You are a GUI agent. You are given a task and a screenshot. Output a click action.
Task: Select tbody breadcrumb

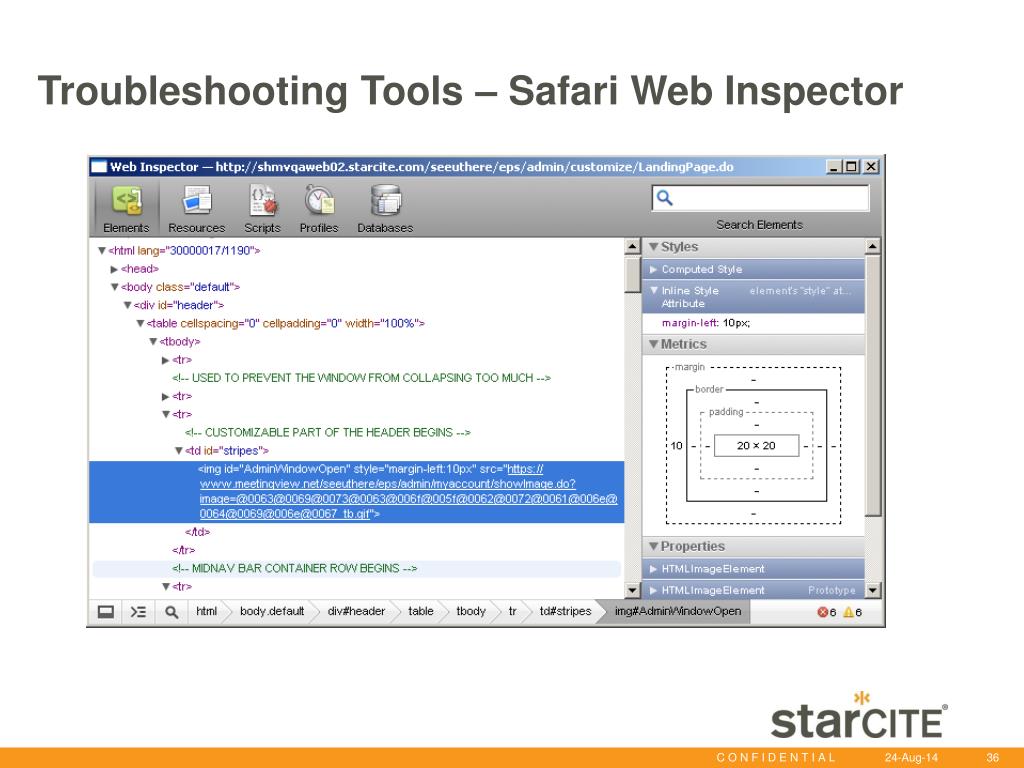471,611
